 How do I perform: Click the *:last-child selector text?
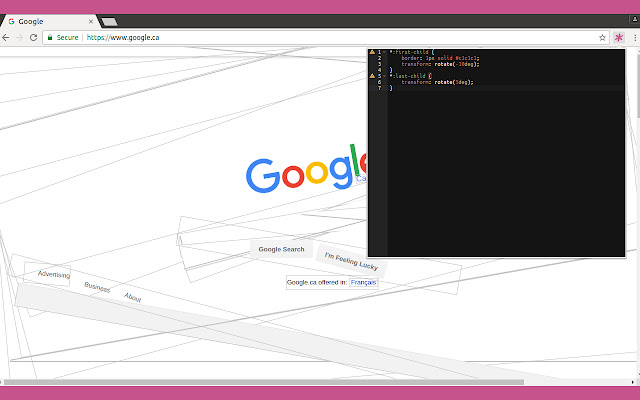pyautogui.click(x=407, y=76)
